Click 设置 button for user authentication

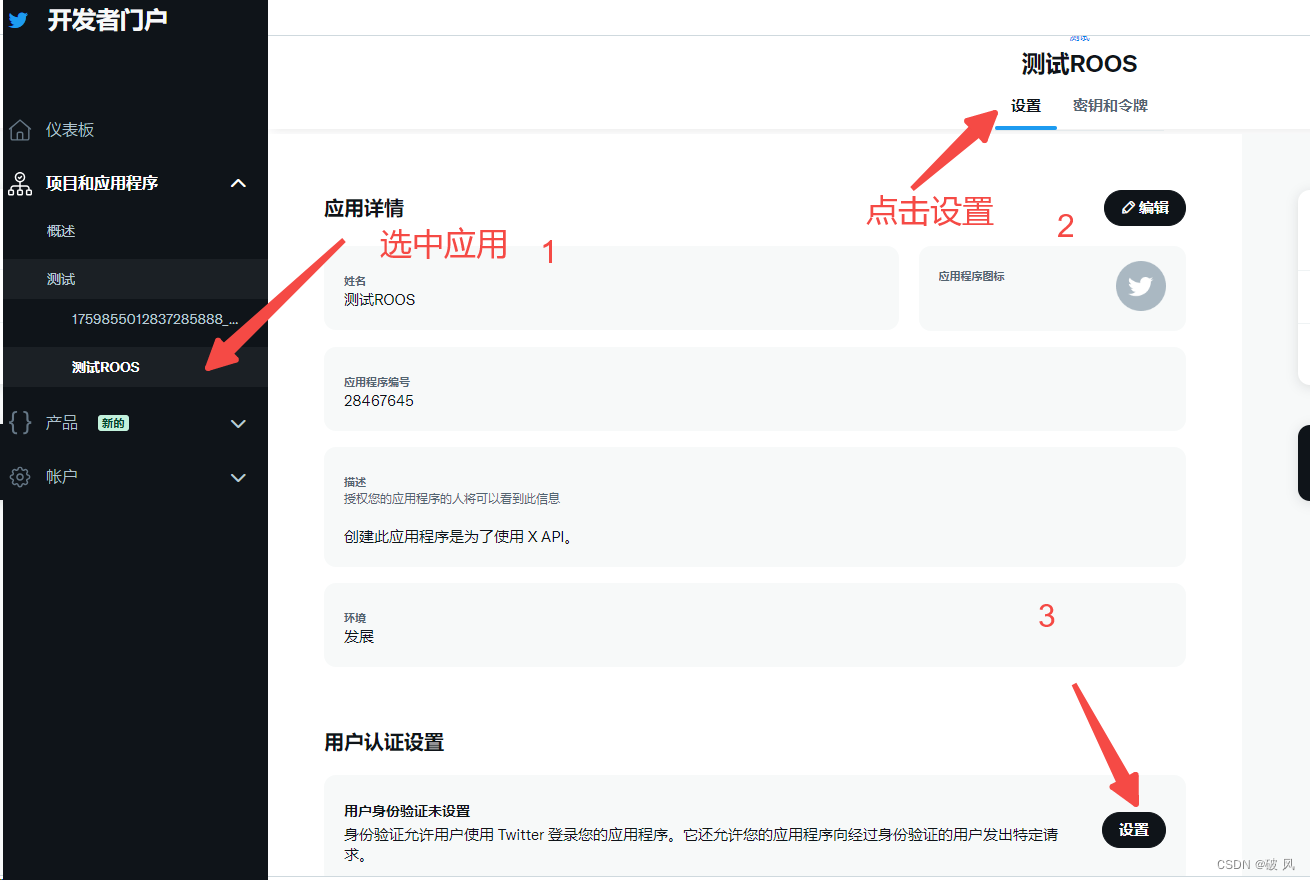coord(1134,830)
